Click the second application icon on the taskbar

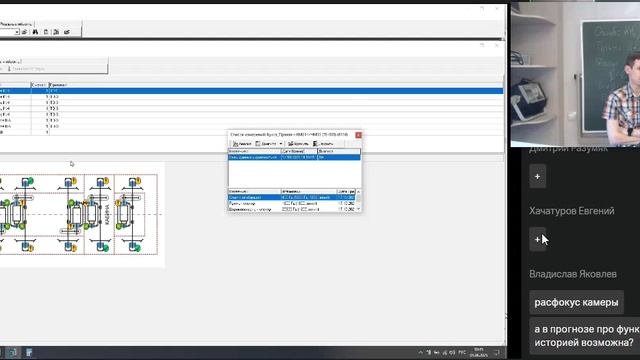tap(29, 353)
